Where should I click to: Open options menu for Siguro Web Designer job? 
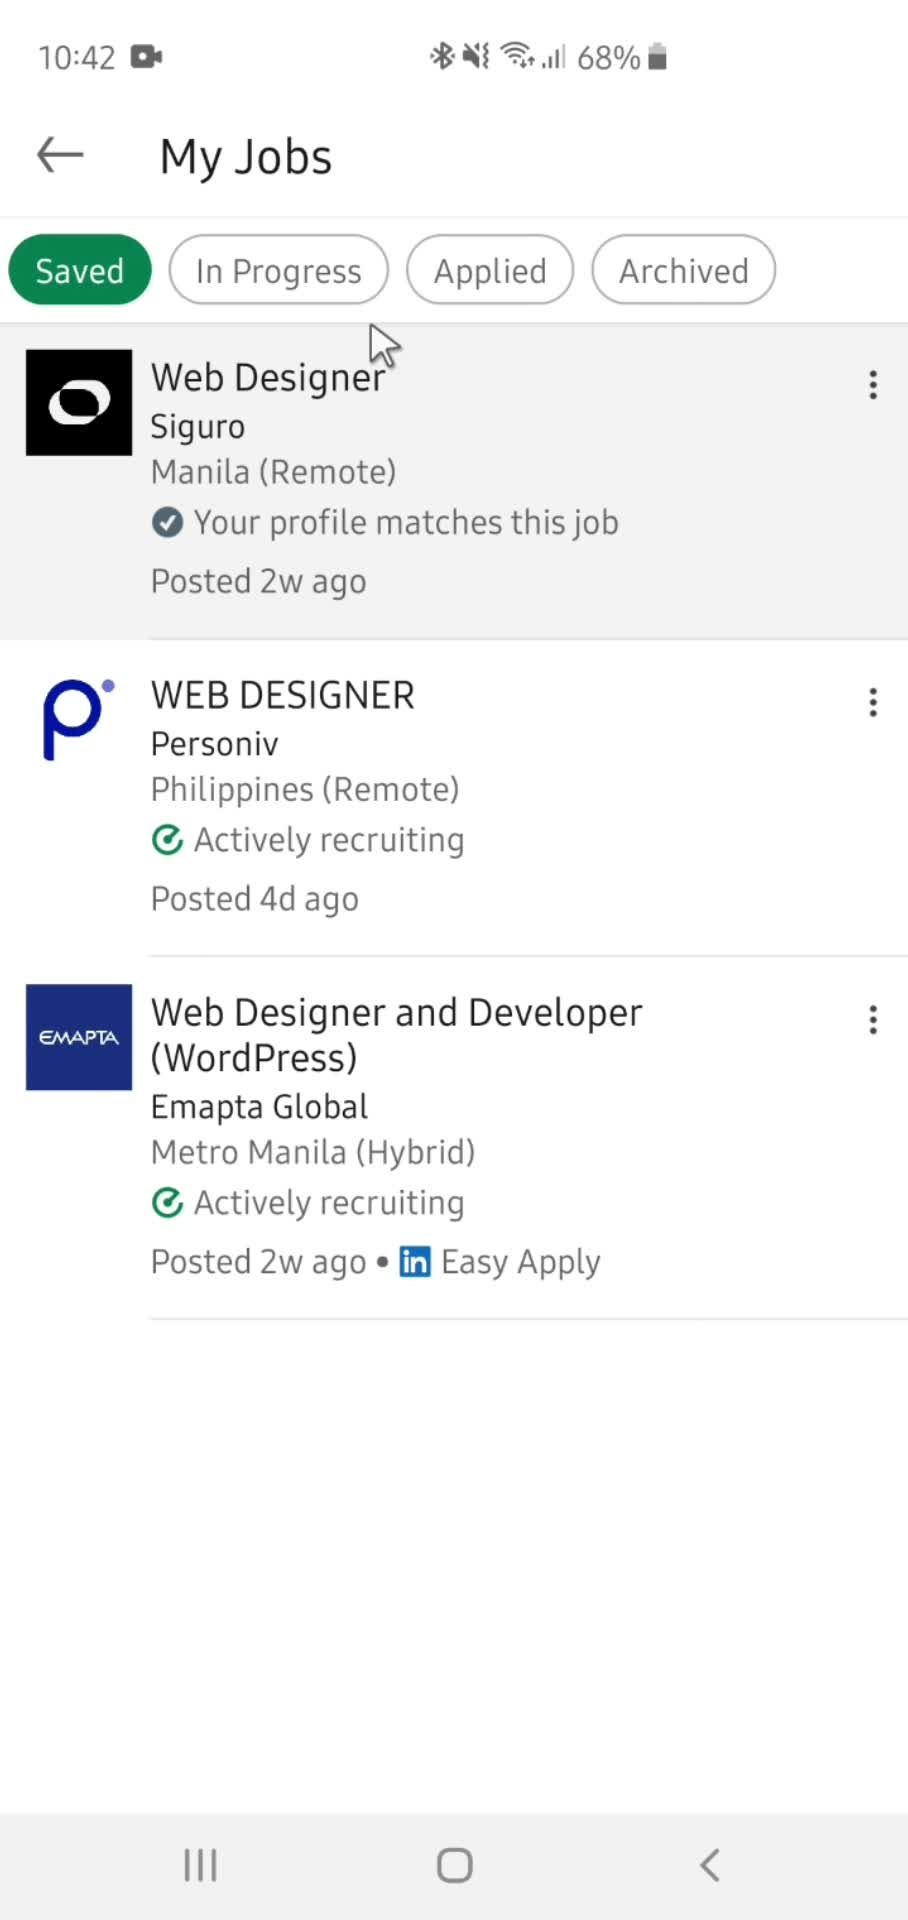(873, 385)
